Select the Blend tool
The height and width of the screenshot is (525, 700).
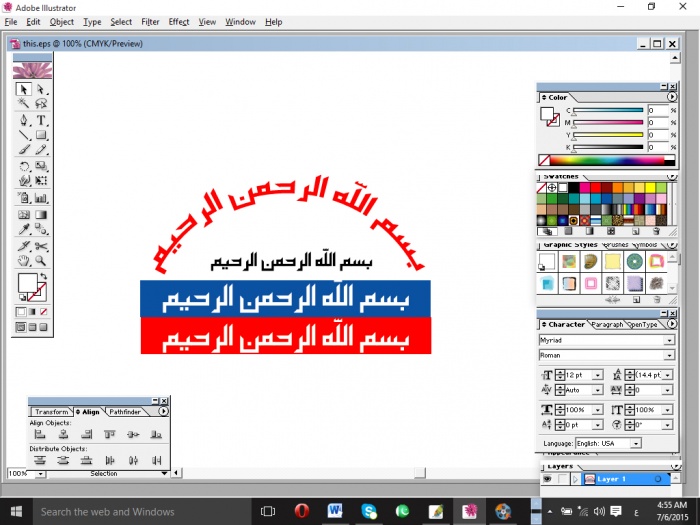pyautogui.click(x=41, y=229)
